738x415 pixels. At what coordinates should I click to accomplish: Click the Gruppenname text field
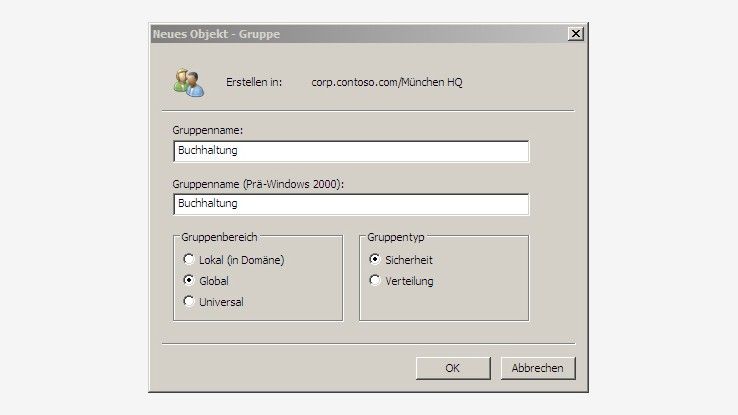[350, 151]
